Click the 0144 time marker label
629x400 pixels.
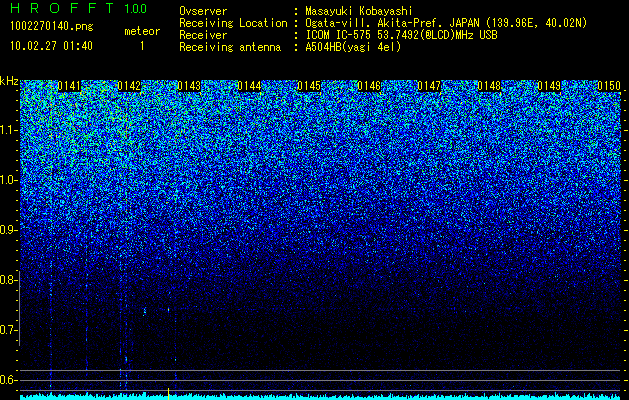click(x=249, y=86)
